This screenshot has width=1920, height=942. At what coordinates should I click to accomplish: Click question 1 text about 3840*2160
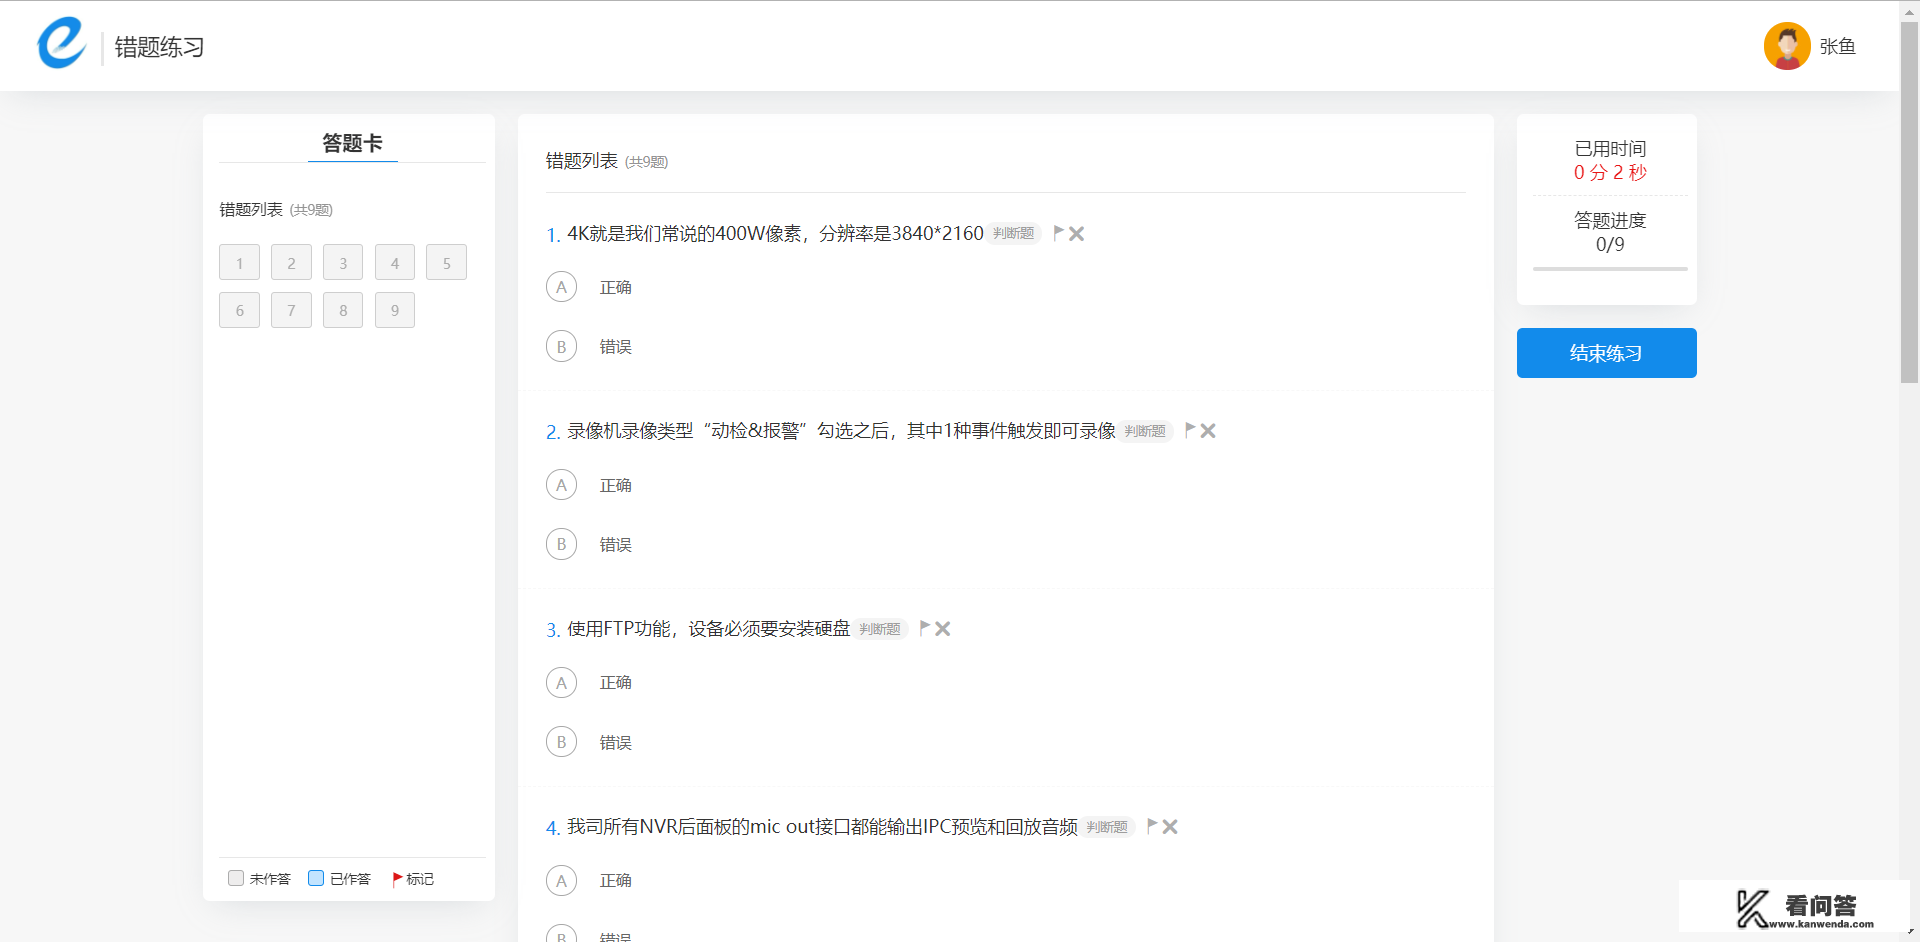pos(775,233)
